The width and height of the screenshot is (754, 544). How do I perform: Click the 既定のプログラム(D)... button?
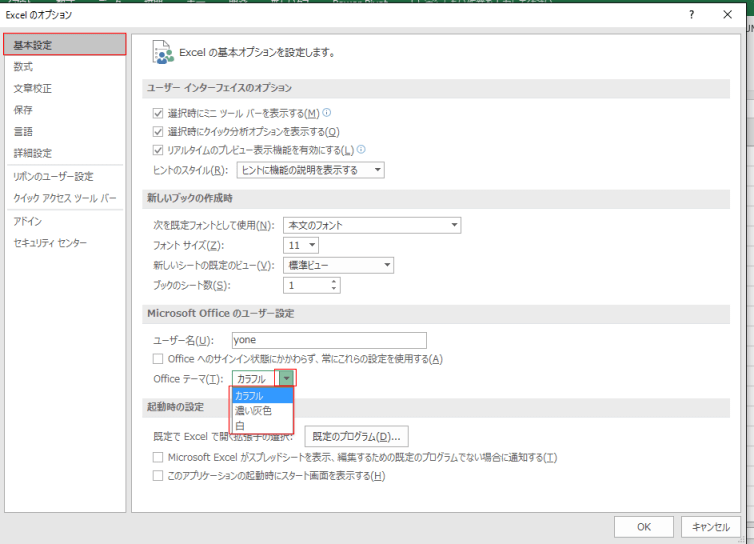pyautogui.click(x=356, y=436)
